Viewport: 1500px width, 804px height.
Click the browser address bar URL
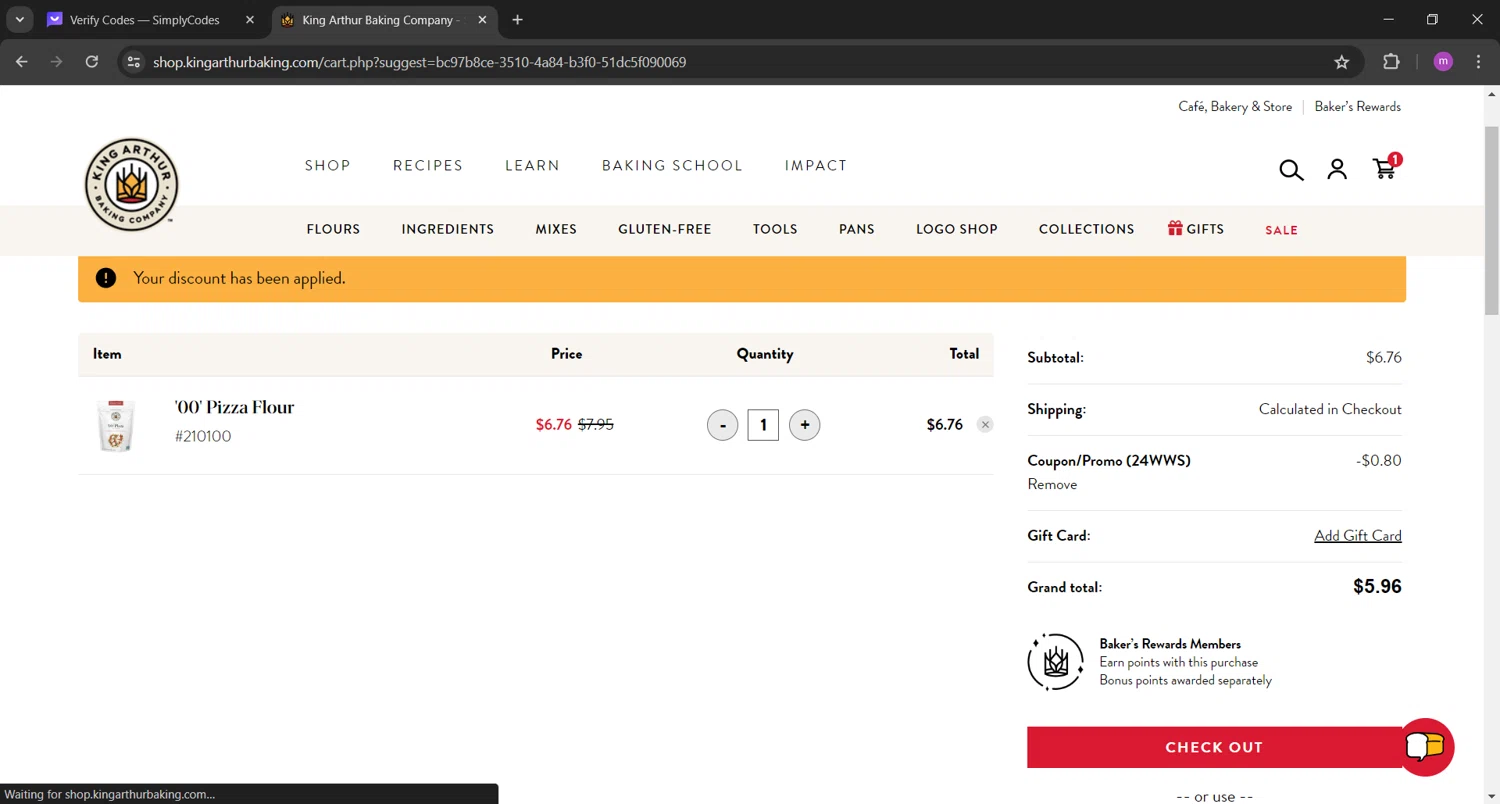(x=419, y=62)
